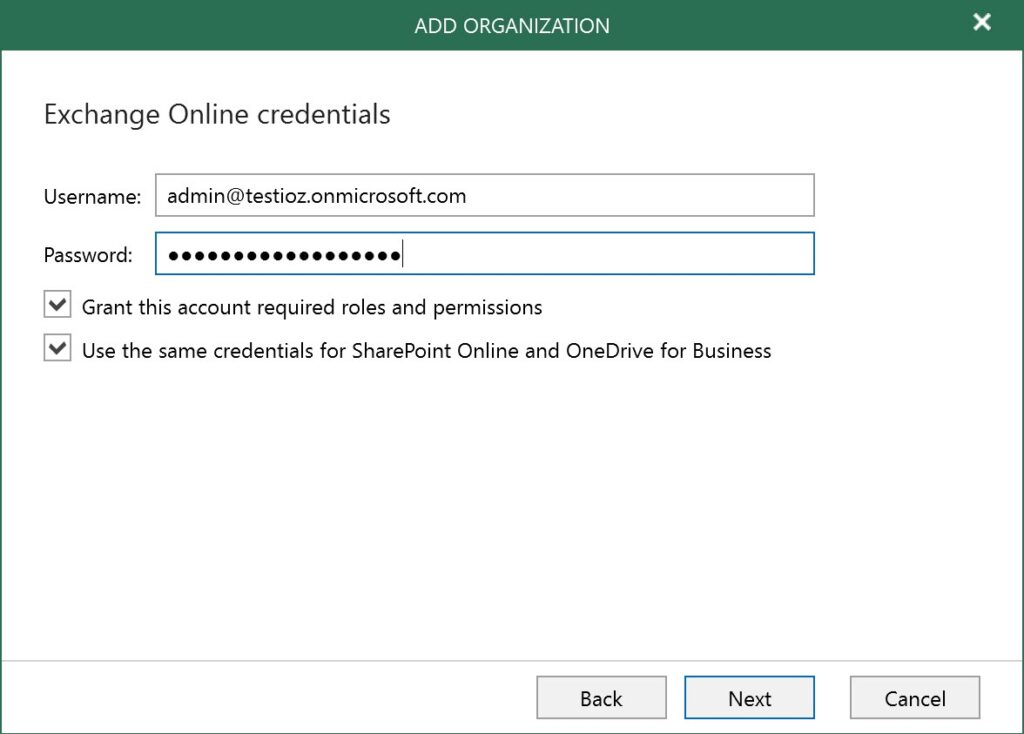1024x734 pixels.
Task: Proceed with the Next button
Action: [749, 698]
